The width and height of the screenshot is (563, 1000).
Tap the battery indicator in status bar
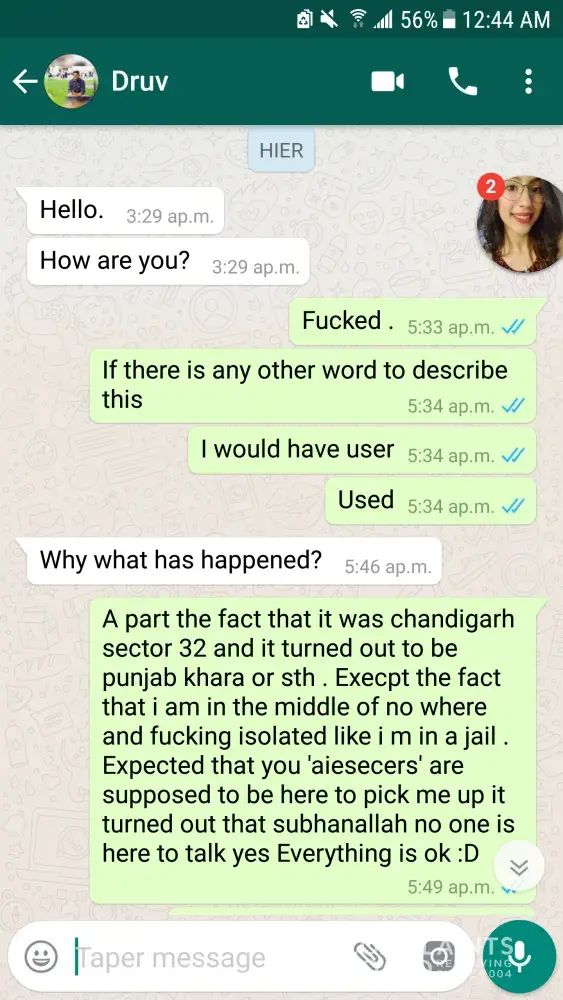point(449,20)
